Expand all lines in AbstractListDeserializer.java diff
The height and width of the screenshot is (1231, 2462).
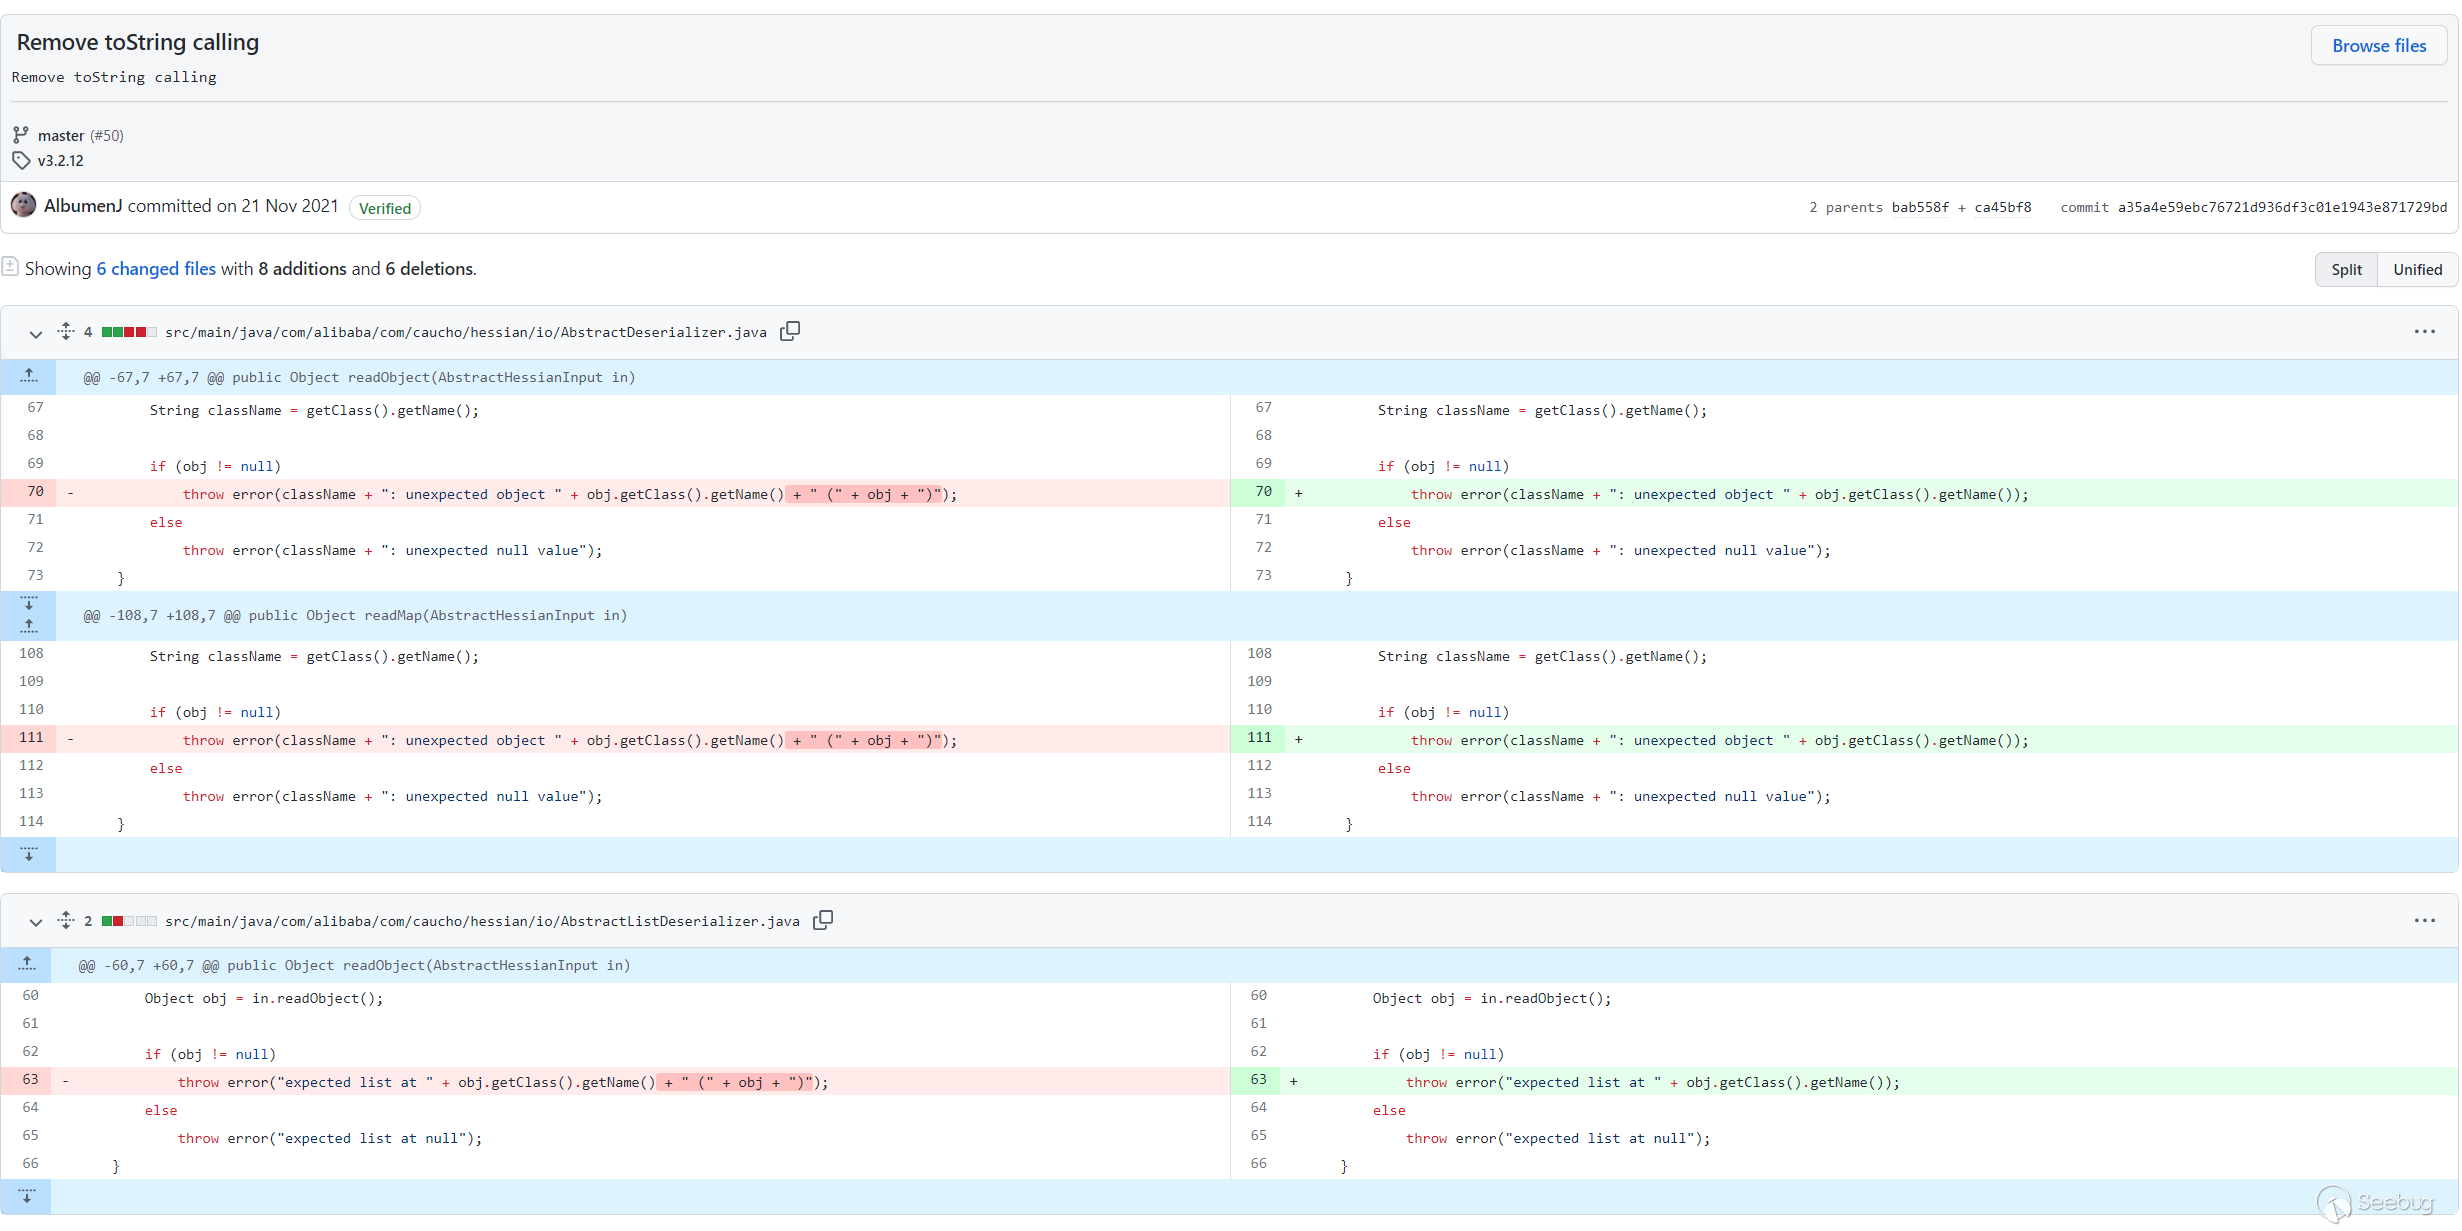coord(66,920)
